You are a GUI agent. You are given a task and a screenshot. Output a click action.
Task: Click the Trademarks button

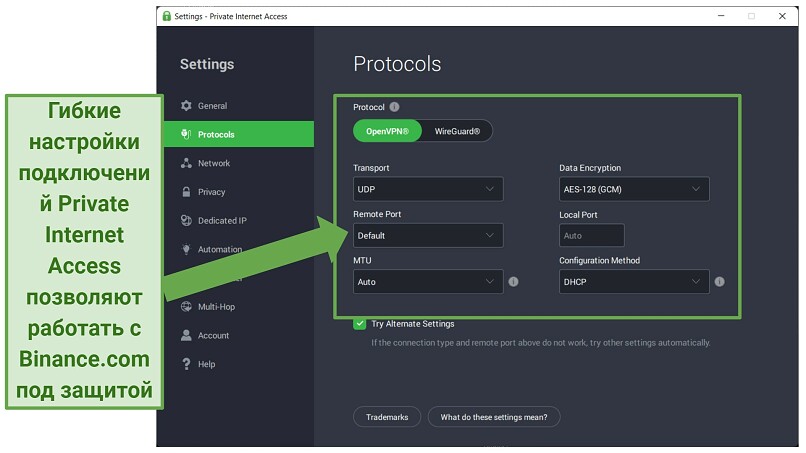pyautogui.click(x=387, y=417)
